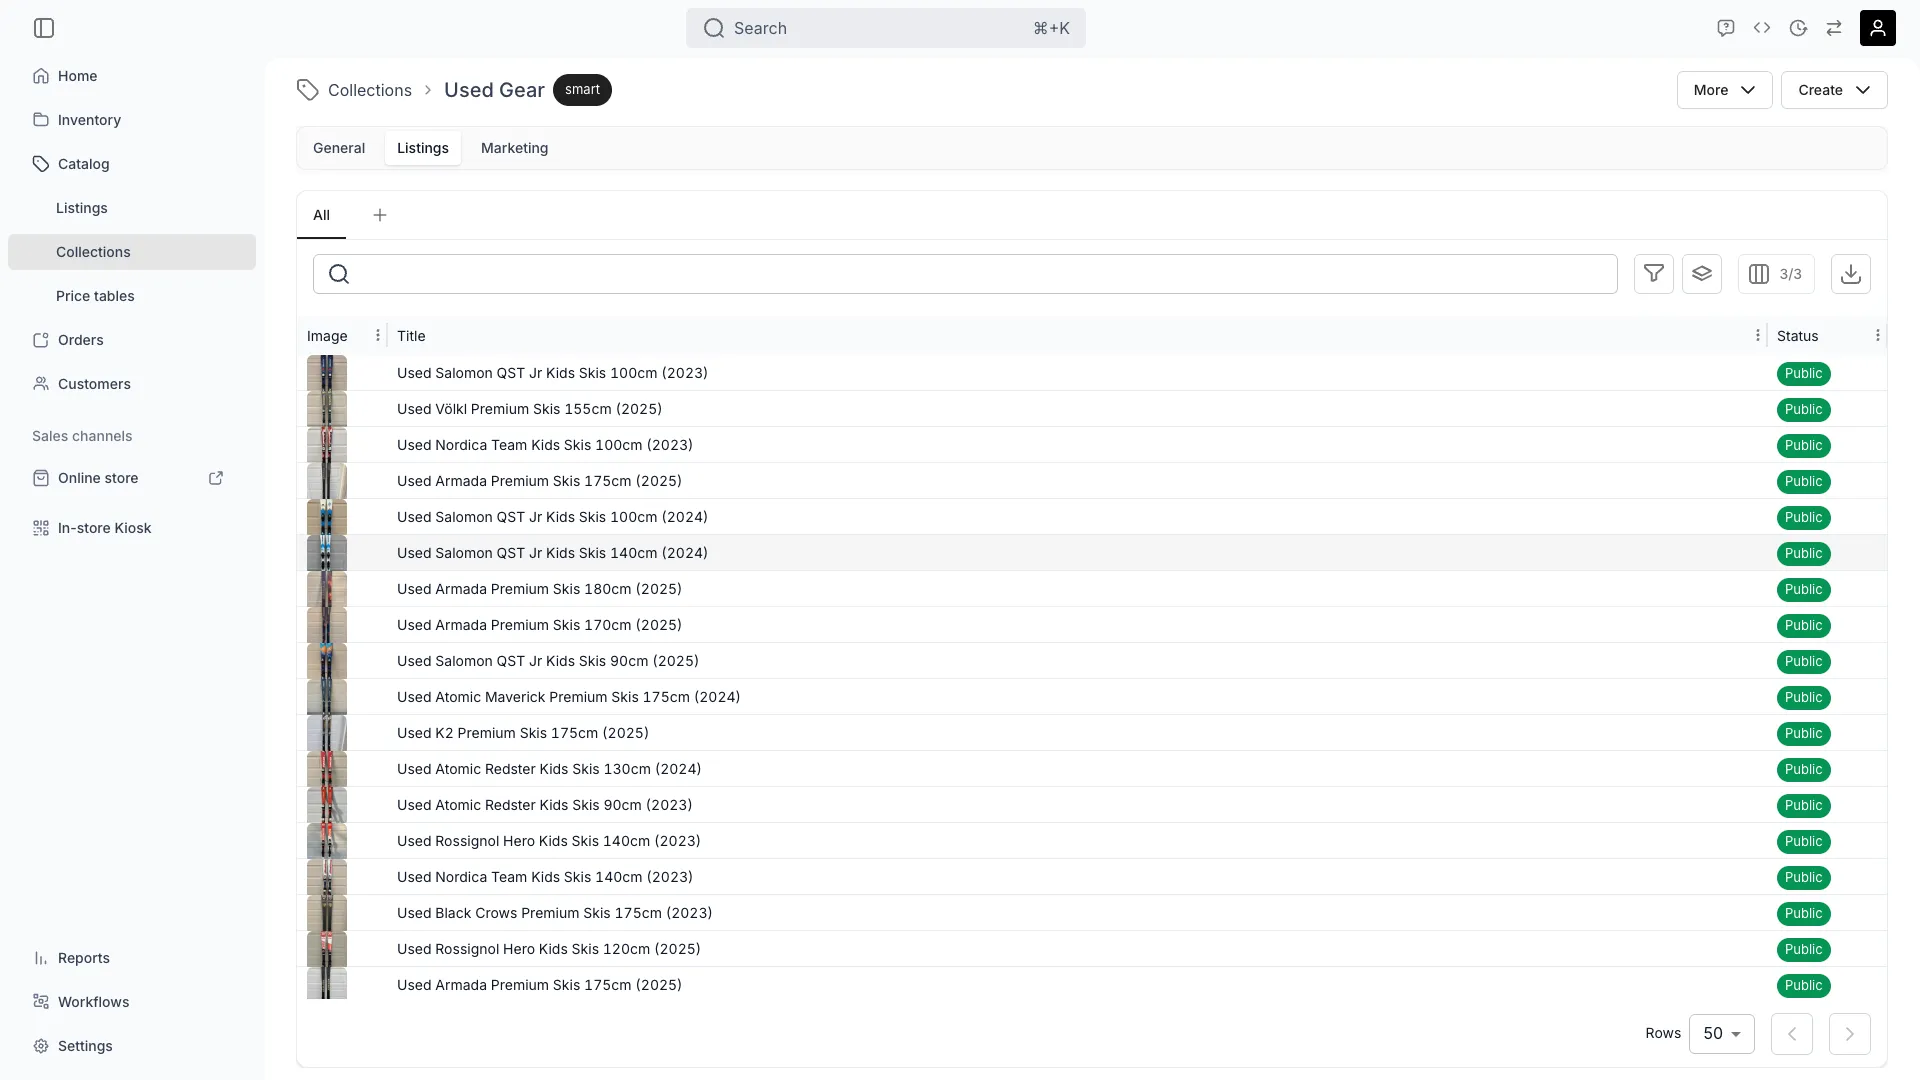
Task: Switch to the Listings tab
Action: (422, 148)
